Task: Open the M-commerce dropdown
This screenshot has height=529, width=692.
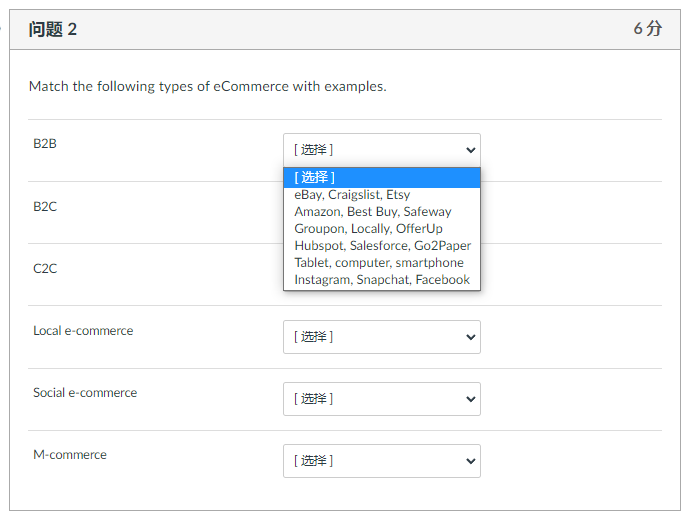Action: point(382,461)
